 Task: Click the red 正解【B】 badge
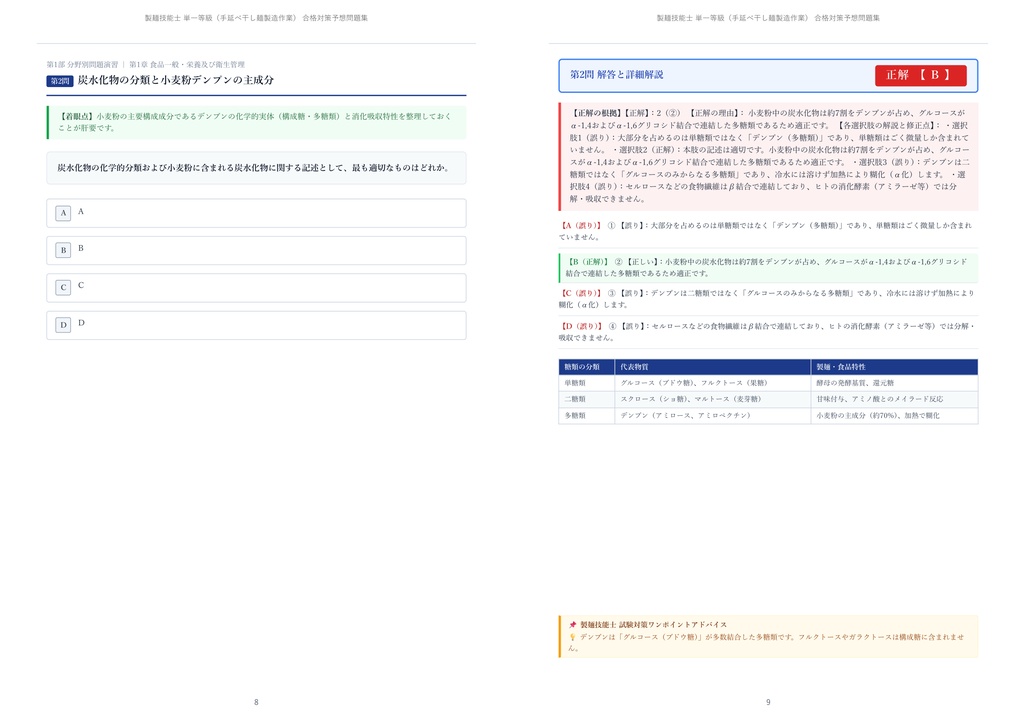pyautogui.click(x=920, y=75)
